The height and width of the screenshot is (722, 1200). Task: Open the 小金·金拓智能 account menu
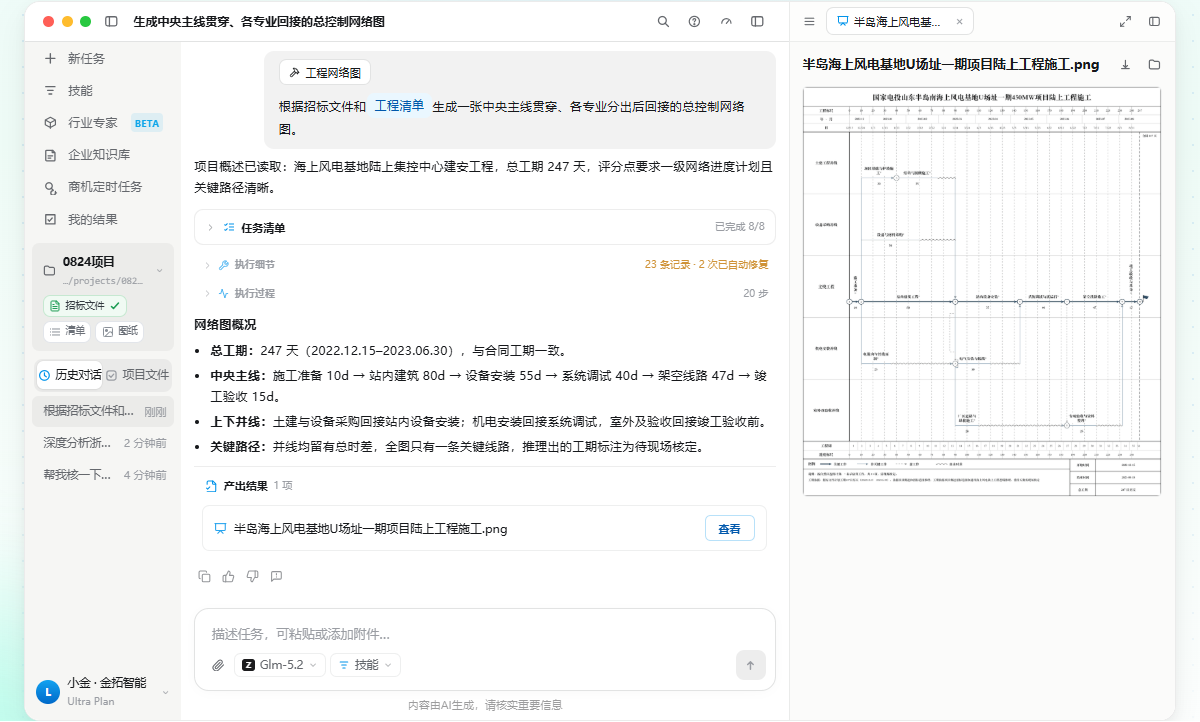tap(103, 691)
